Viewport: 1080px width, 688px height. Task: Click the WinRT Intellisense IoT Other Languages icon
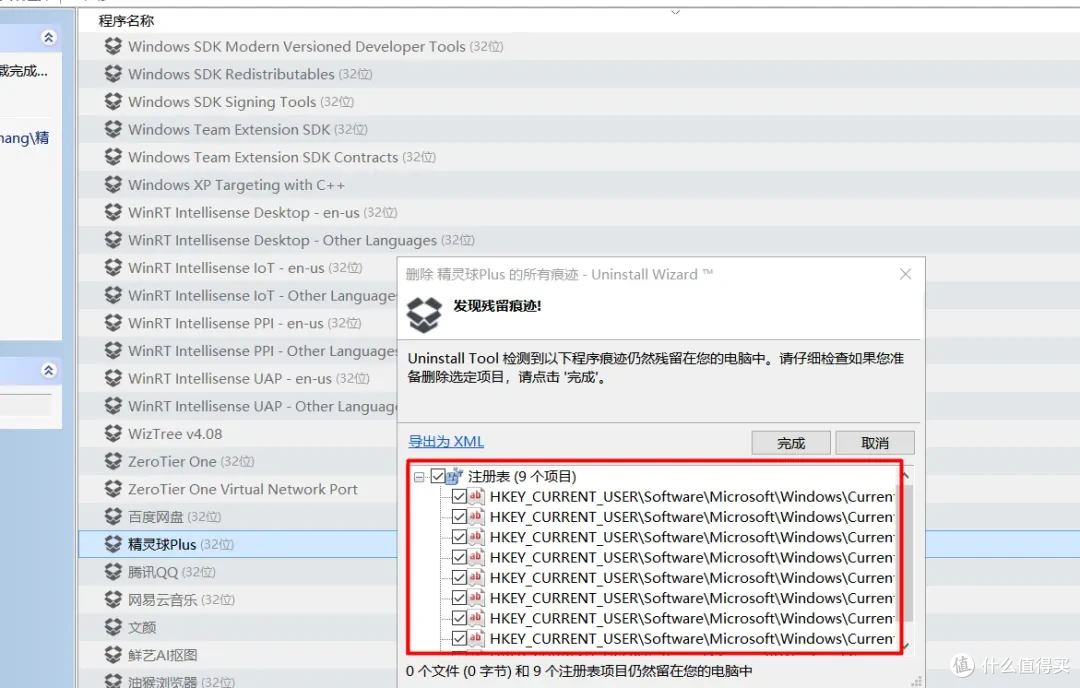[x=114, y=295]
